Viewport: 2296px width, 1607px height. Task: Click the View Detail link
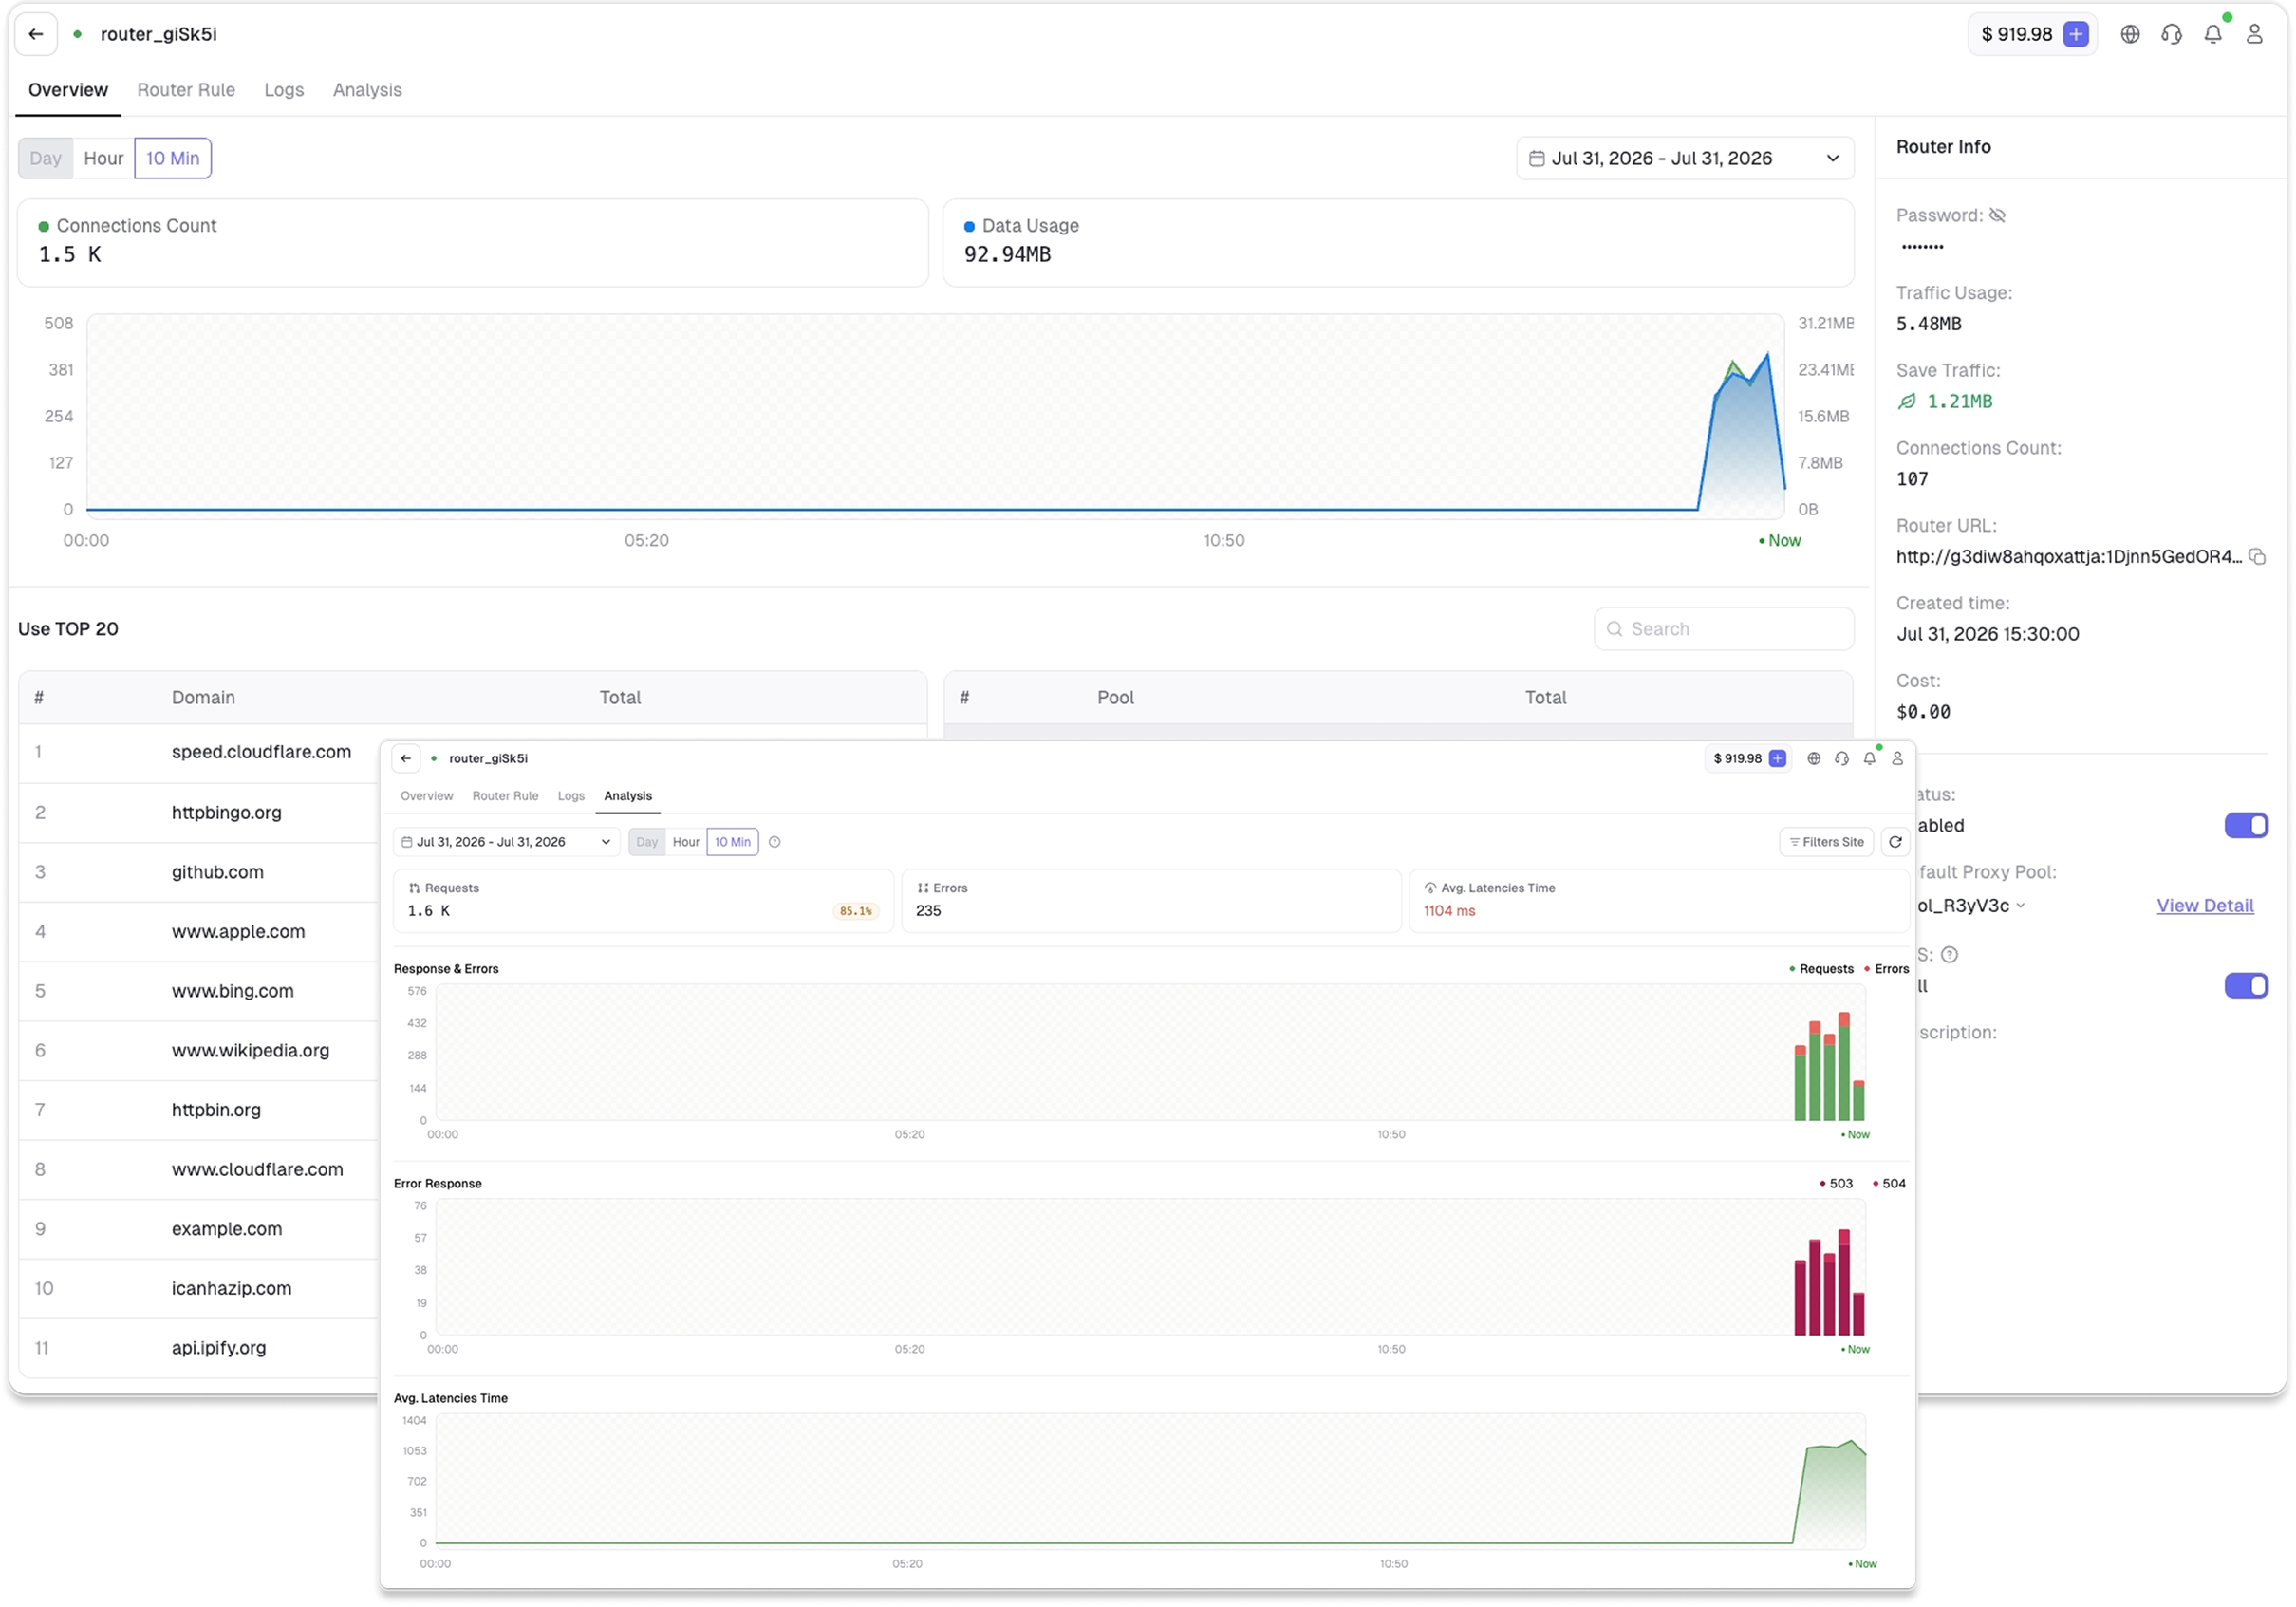[2205, 906]
